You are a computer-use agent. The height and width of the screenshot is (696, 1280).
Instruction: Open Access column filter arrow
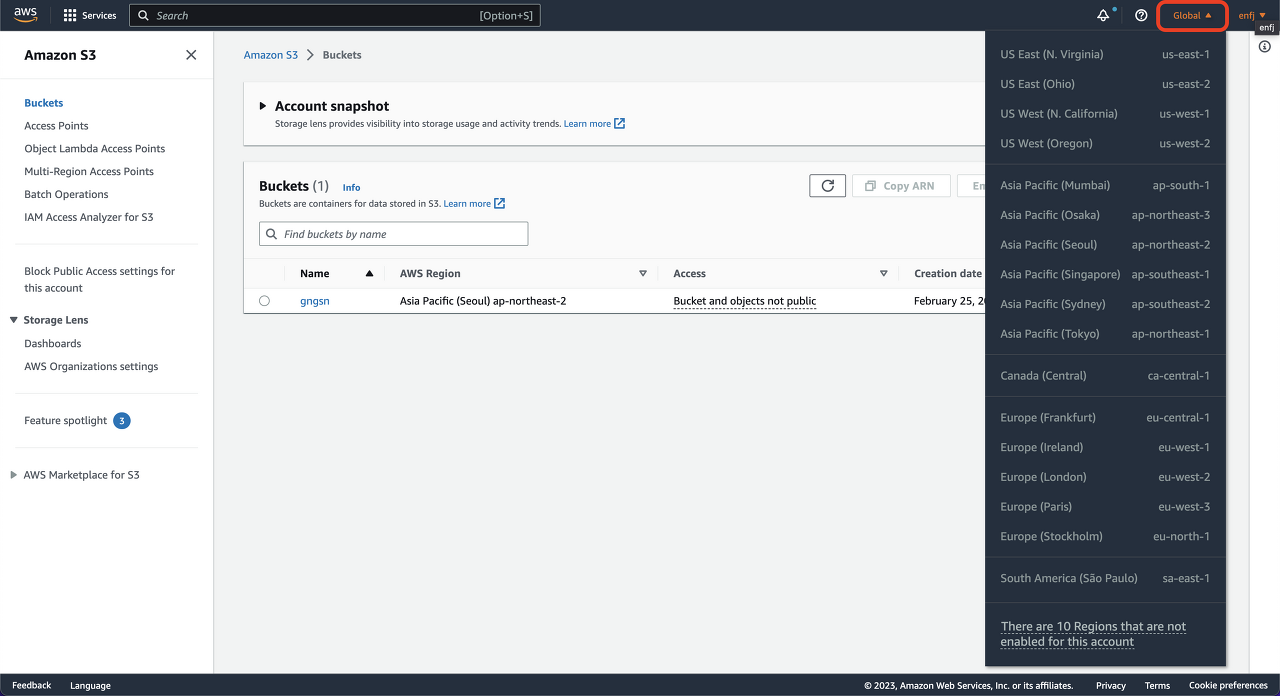883,273
